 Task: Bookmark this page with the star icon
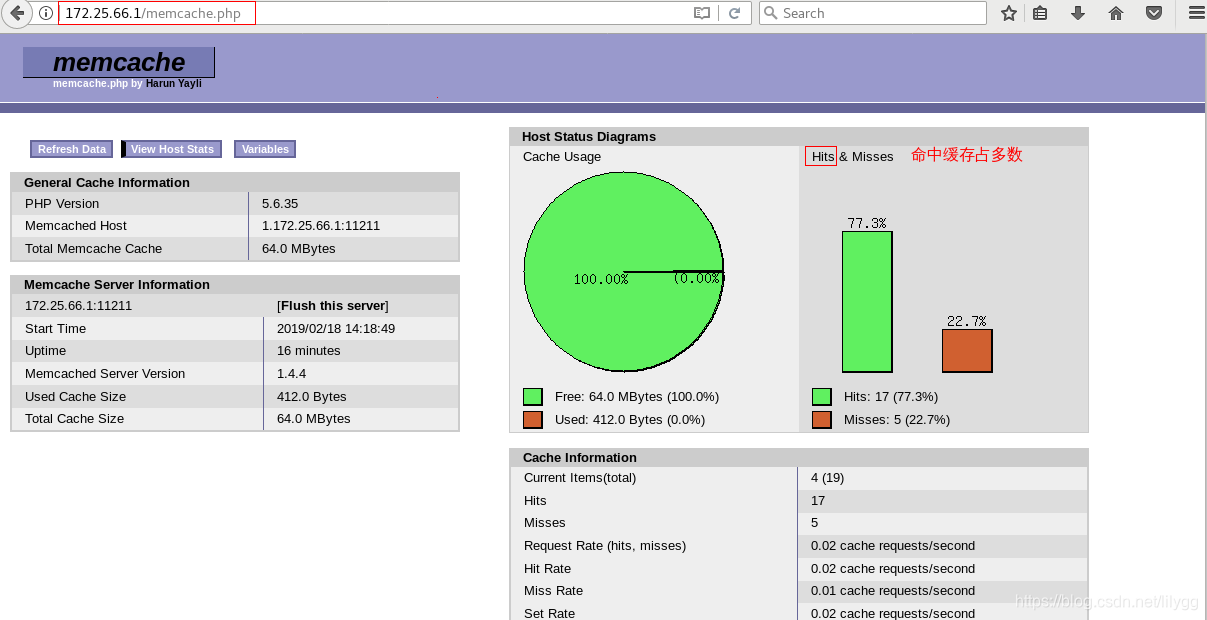coord(1009,13)
